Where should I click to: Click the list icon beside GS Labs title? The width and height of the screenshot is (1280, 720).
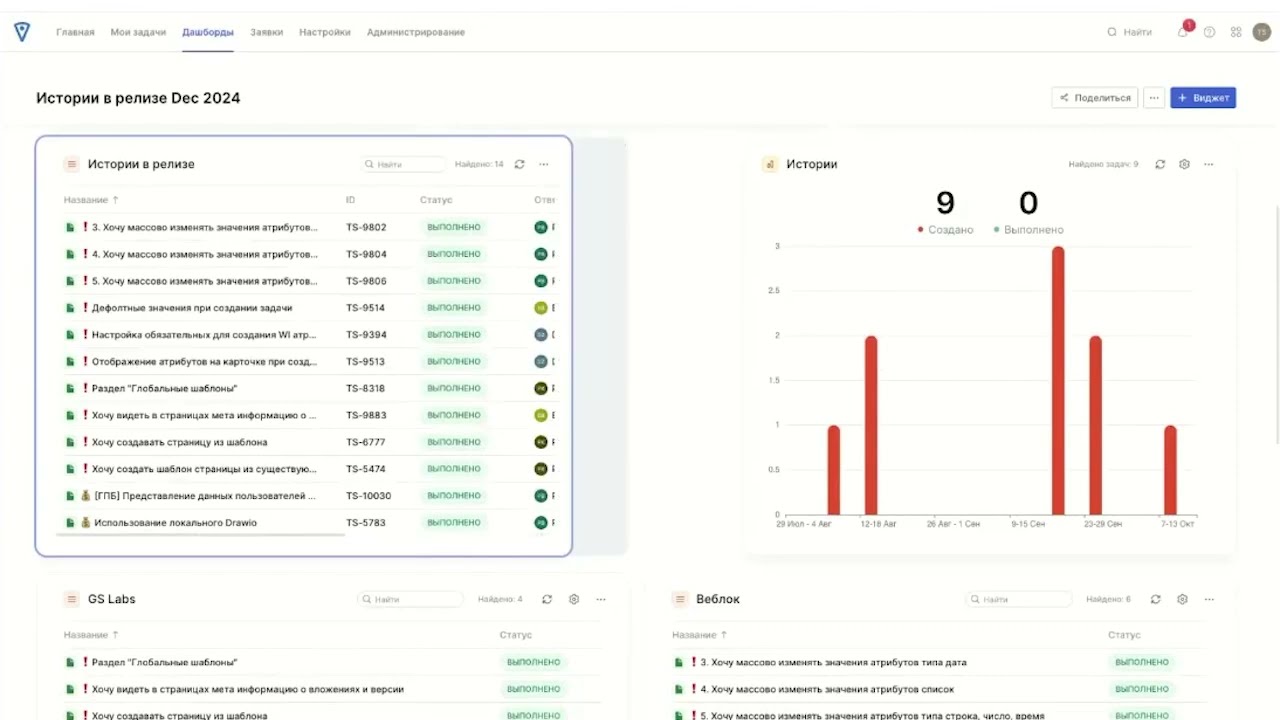(71, 599)
